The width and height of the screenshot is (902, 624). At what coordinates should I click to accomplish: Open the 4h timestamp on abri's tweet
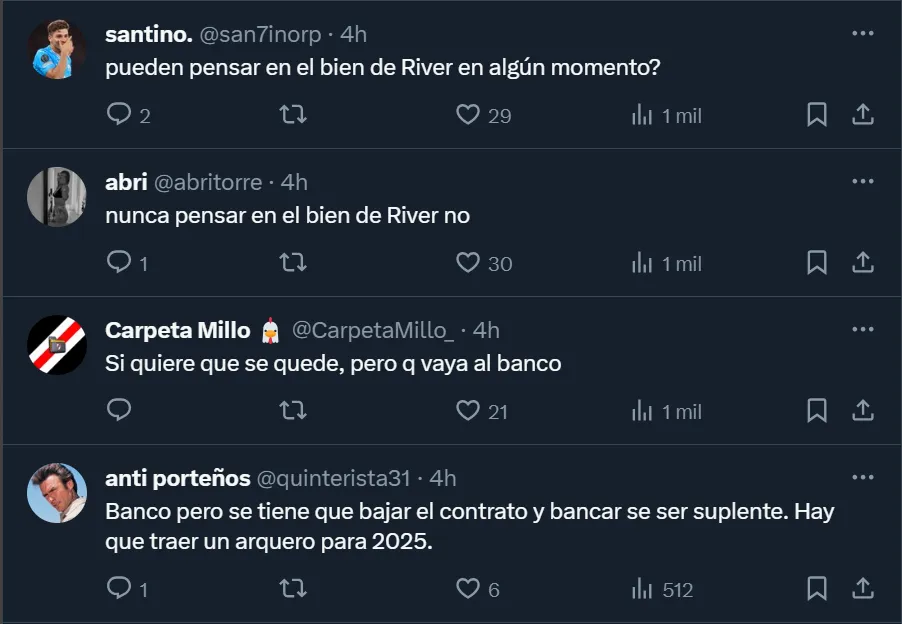click(x=294, y=182)
